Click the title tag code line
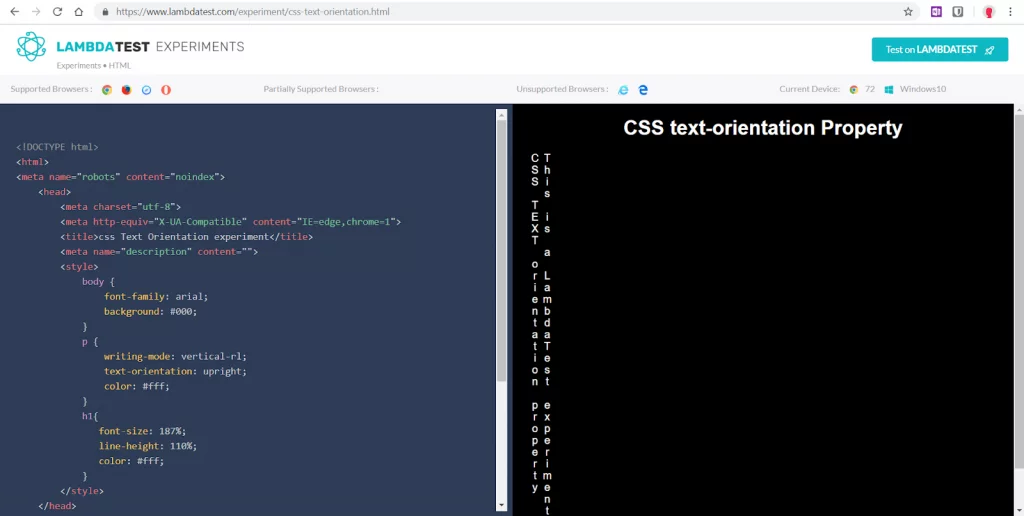1024x516 pixels. (187, 237)
